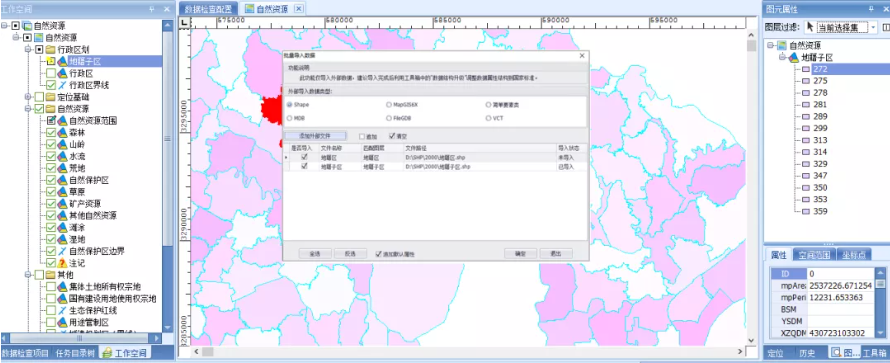Click the 水流 layer icon
The height and width of the screenshot is (363, 890).
click(62, 156)
